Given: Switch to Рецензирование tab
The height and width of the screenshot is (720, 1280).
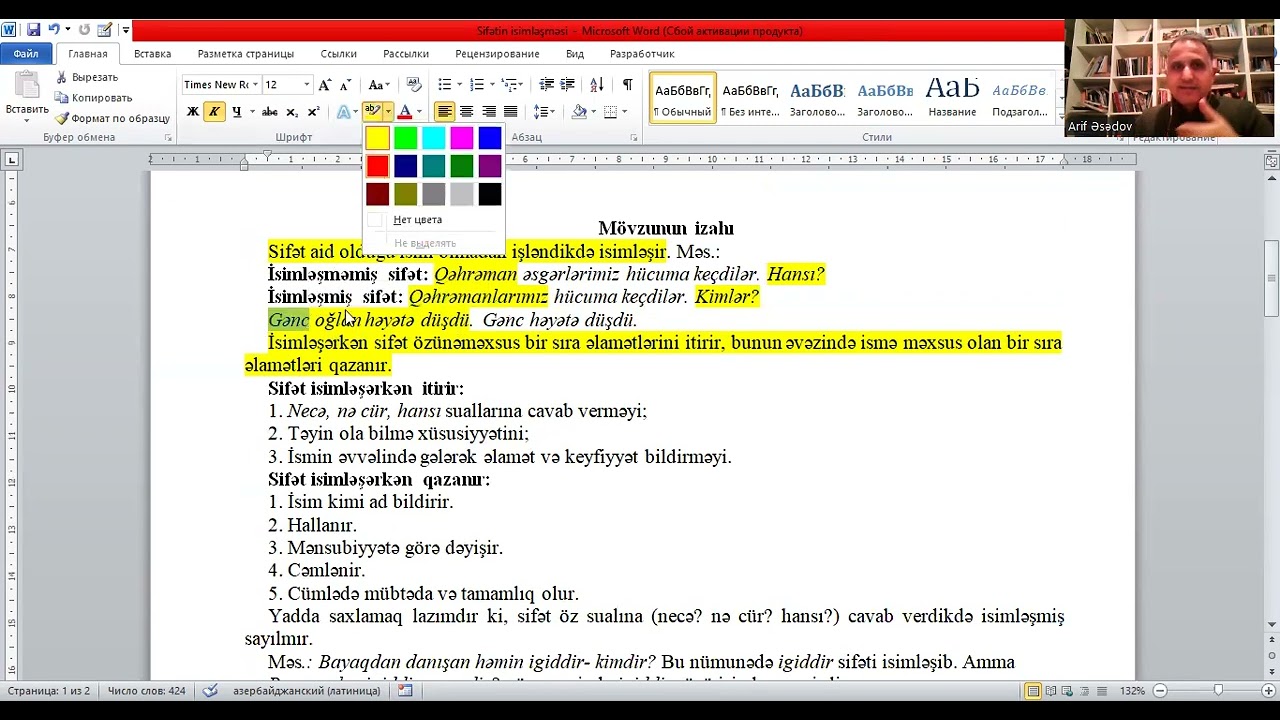Looking at the screenshot, I should tap(497, 54).
